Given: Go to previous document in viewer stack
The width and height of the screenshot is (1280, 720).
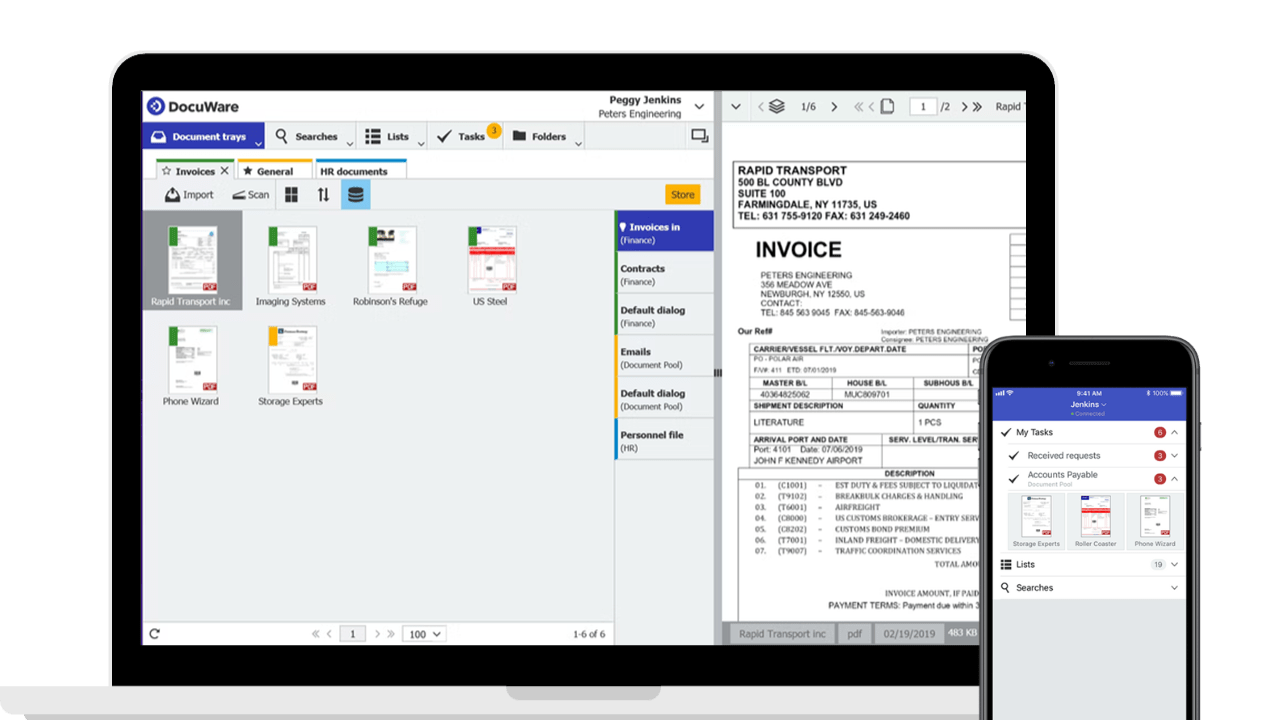Looking at the screenshot, I should [760, 106].
